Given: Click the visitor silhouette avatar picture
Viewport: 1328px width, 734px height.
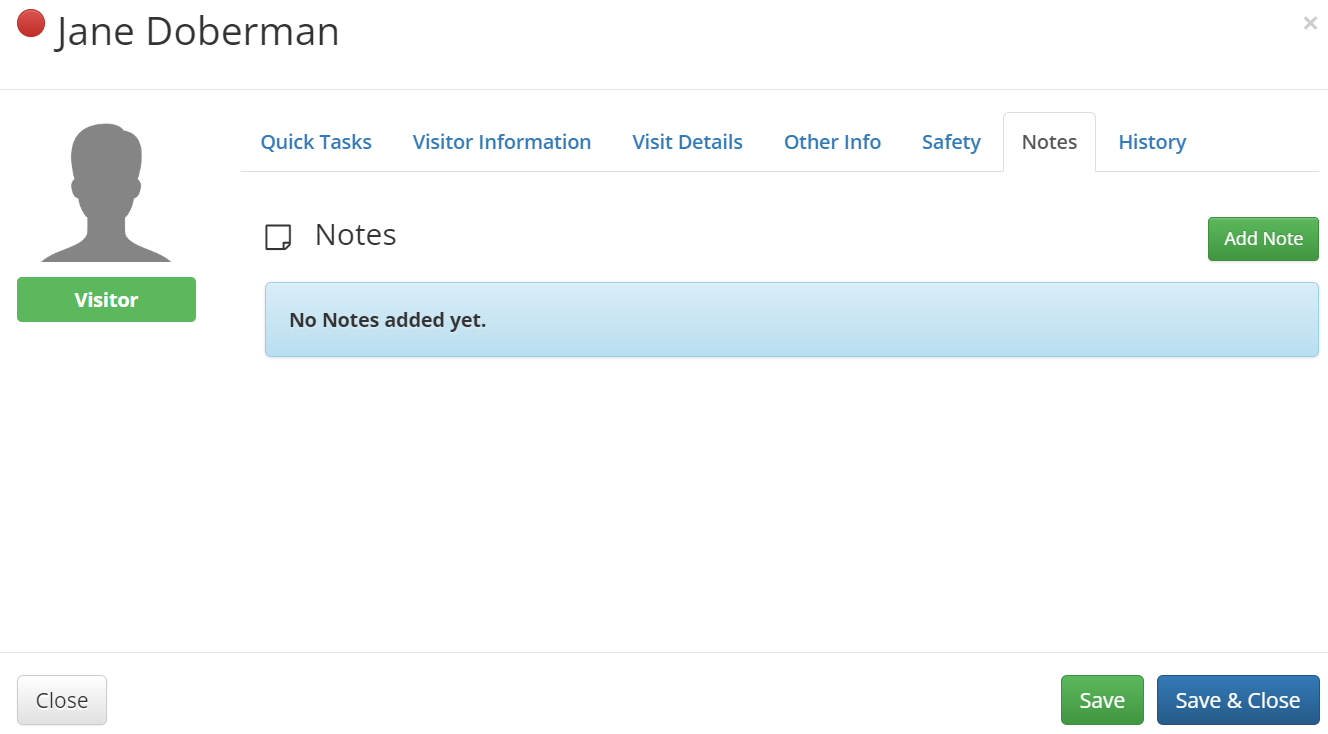Looking at the screenshot, I should tap(106, 193).
